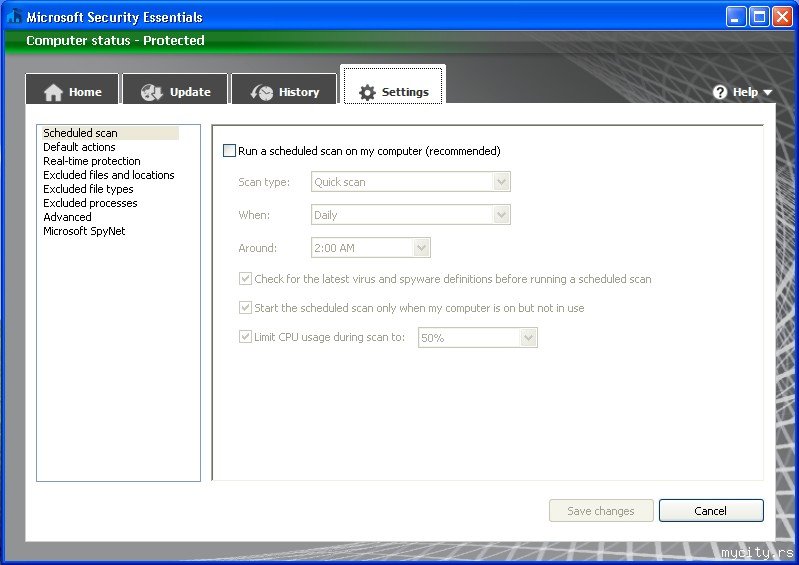This screenshot has width=799, height=565.
Task: Click the Scan type: label
Action: pos(264,182)
